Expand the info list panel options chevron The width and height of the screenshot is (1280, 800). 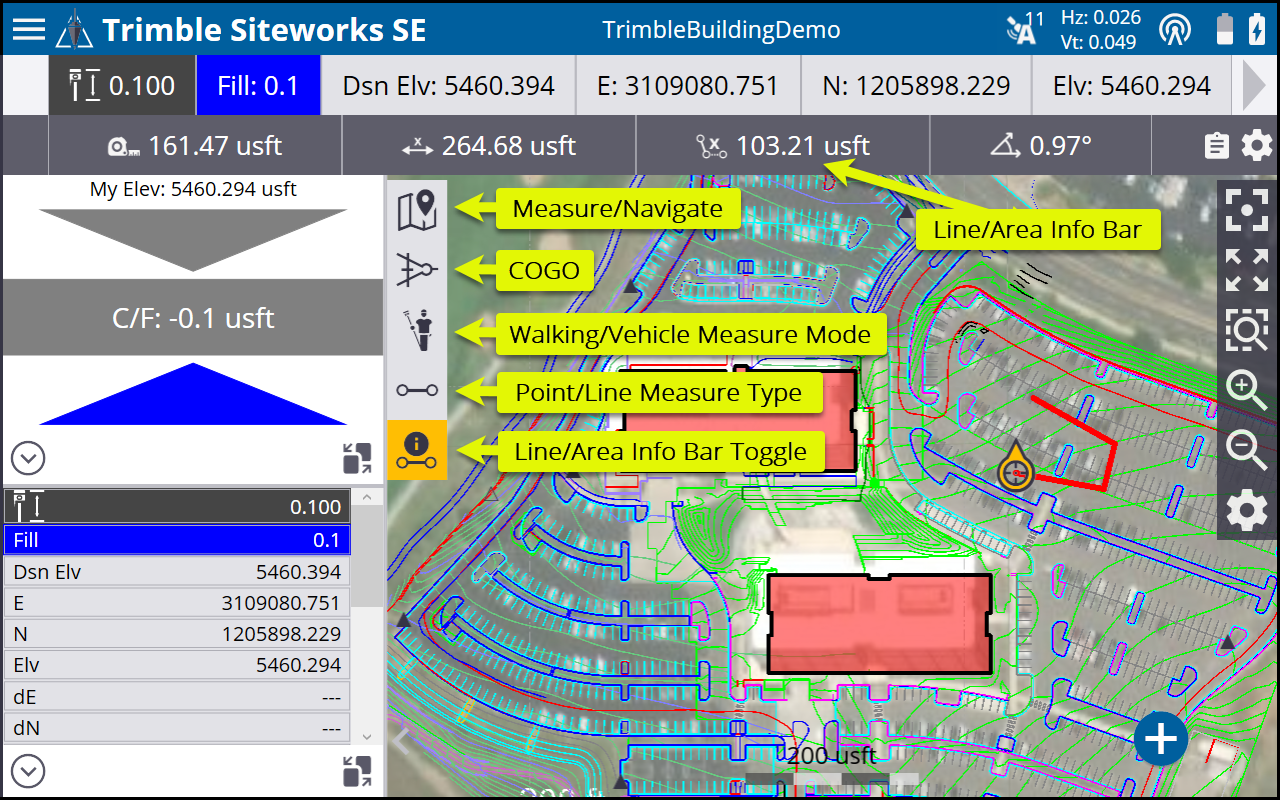click(28, 771)
